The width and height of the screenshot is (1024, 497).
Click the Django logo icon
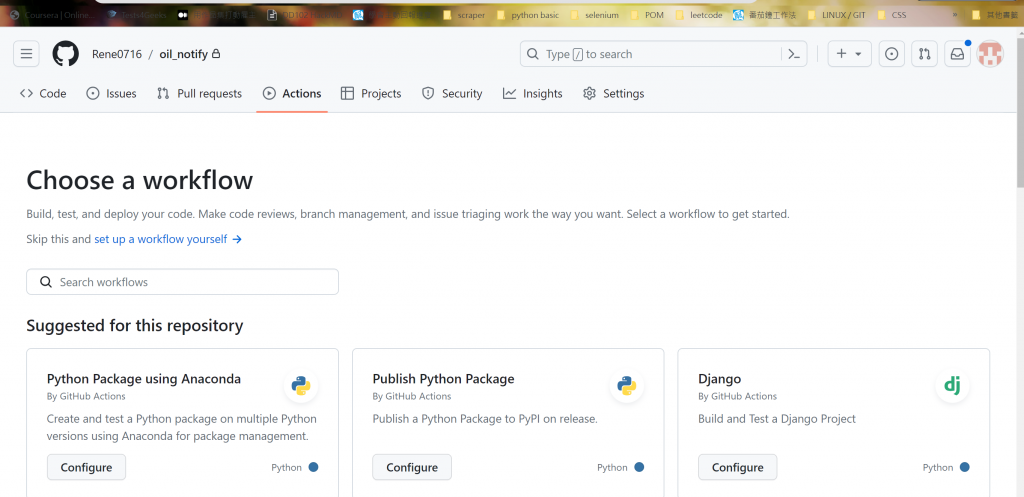[952, 385]
